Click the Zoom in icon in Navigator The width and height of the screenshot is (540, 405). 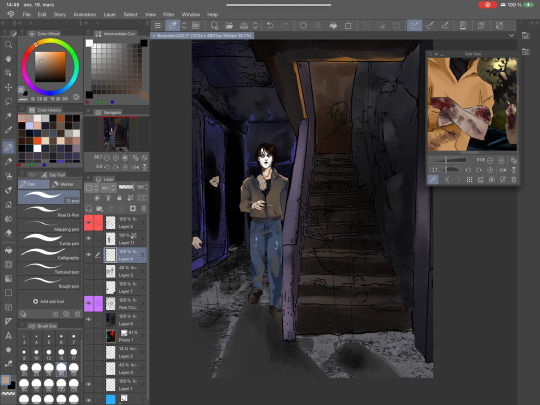pos(116,158)
